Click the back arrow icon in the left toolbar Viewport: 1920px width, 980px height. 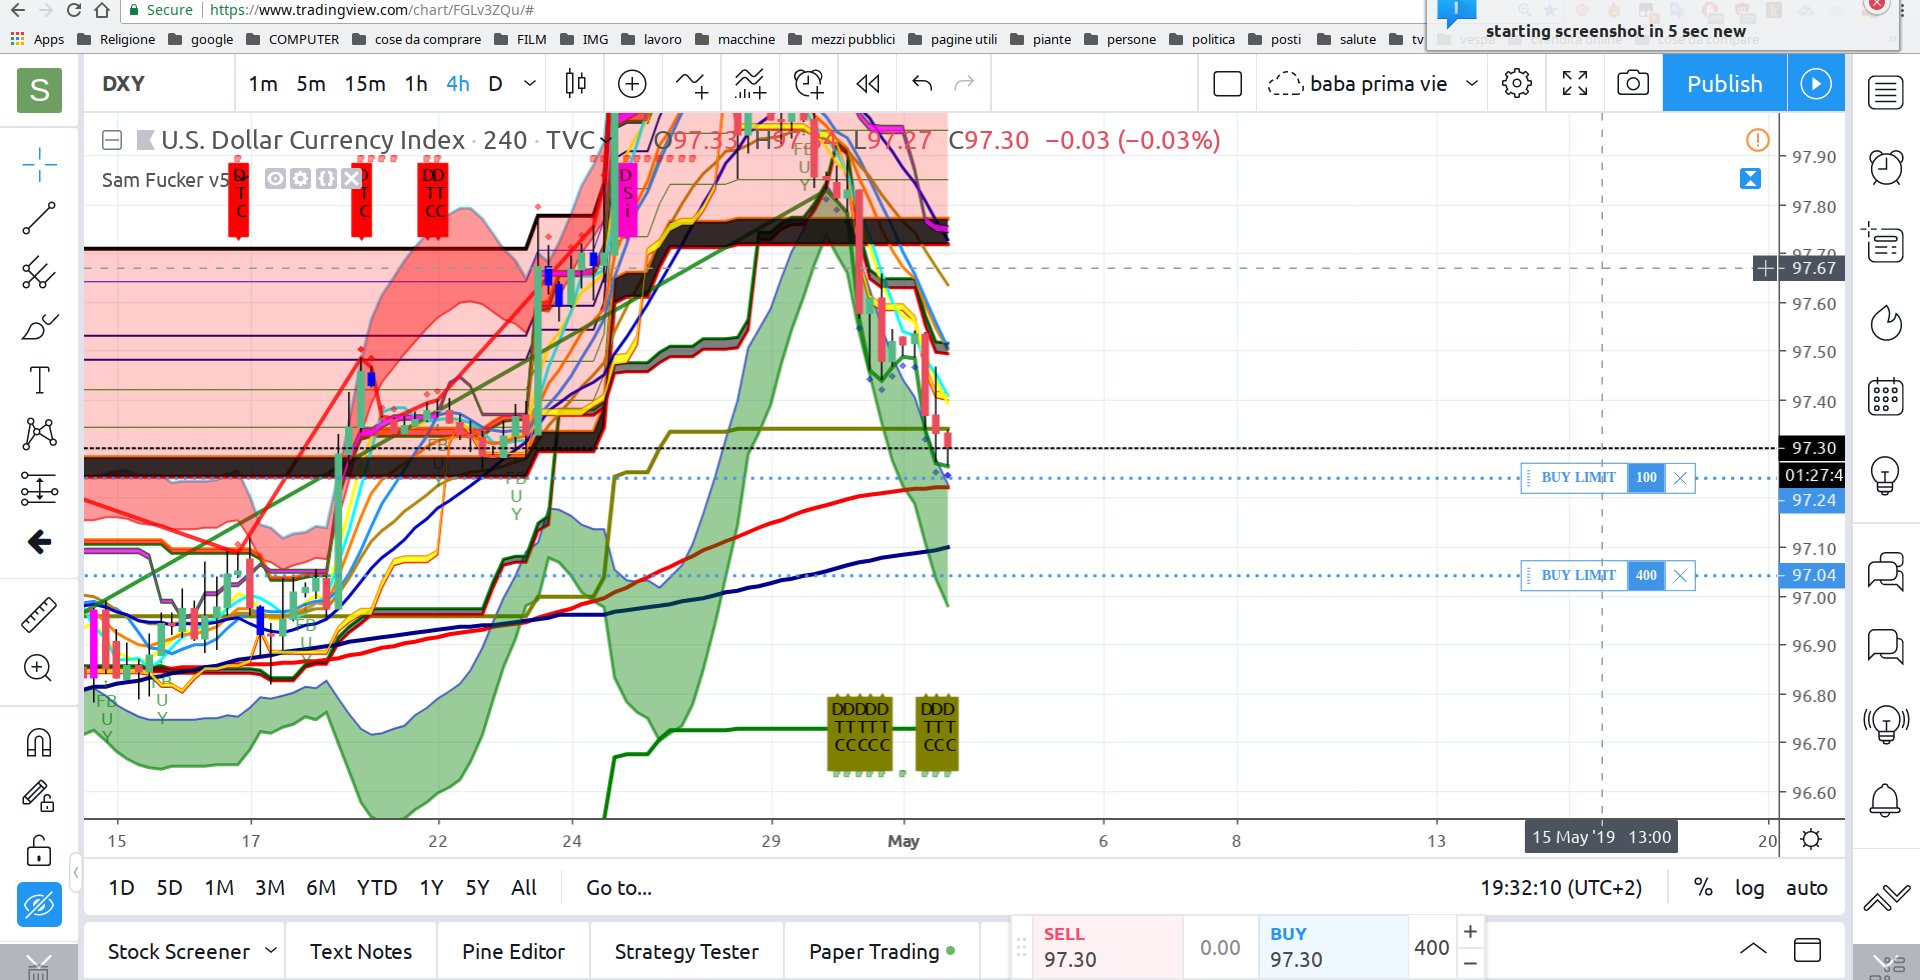pos(39,542)
